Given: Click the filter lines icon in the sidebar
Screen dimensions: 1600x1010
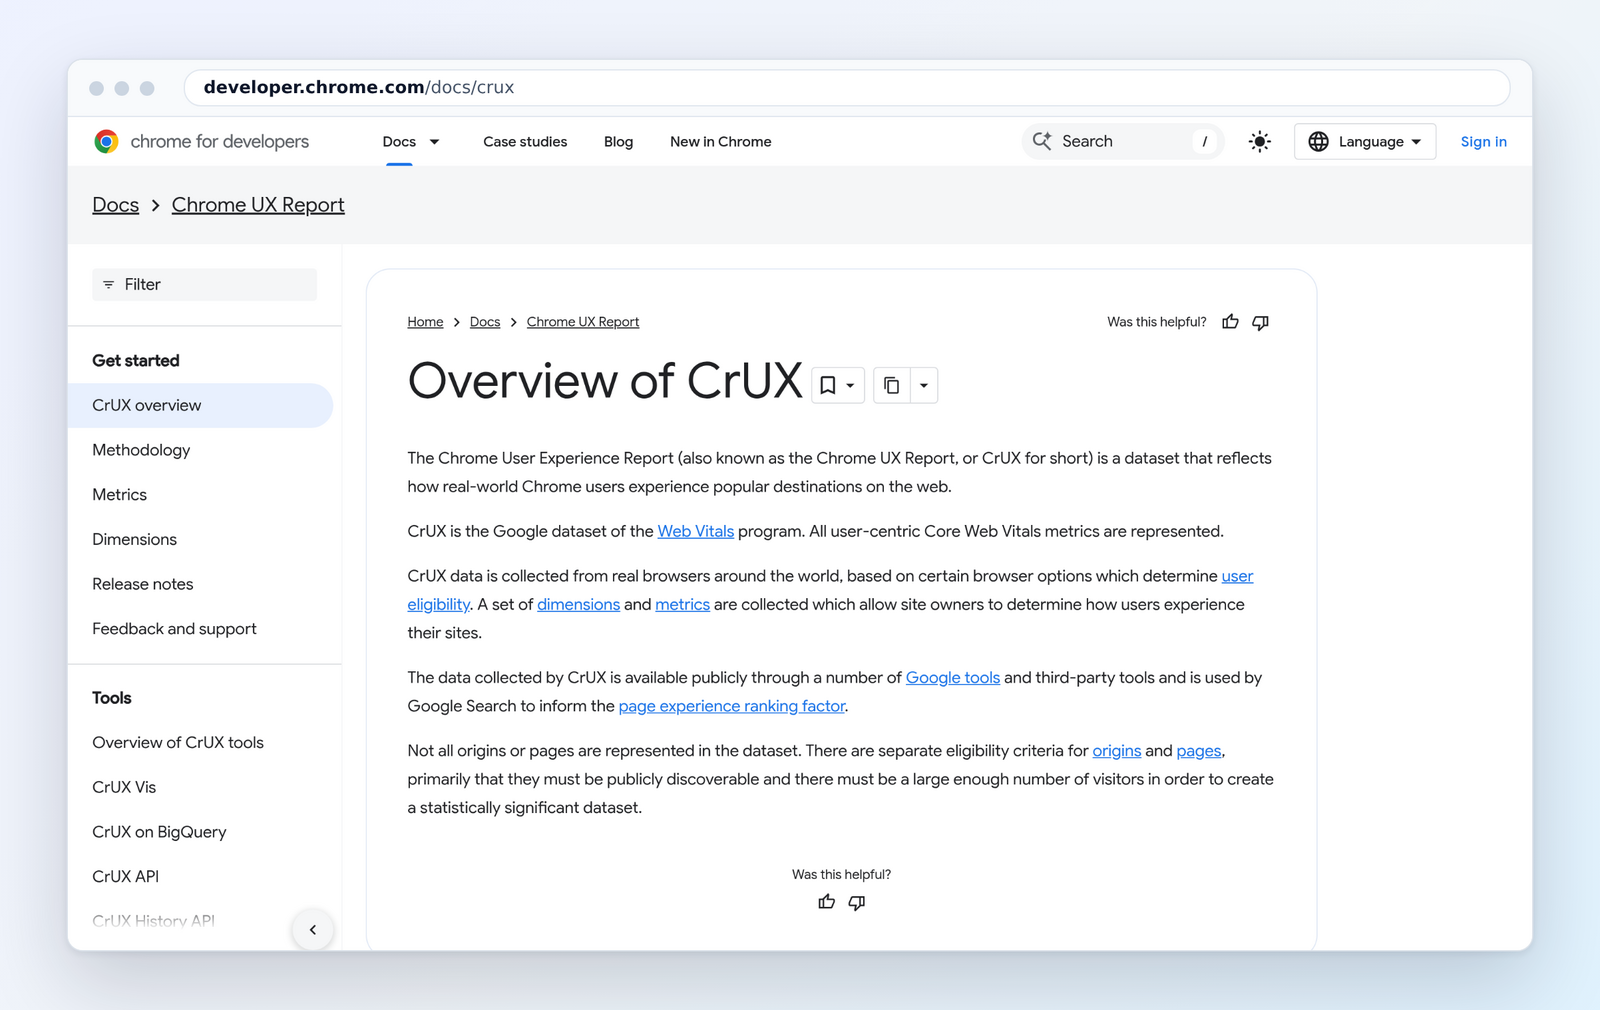Looking at the screenshot, I should tap(109, 285).
